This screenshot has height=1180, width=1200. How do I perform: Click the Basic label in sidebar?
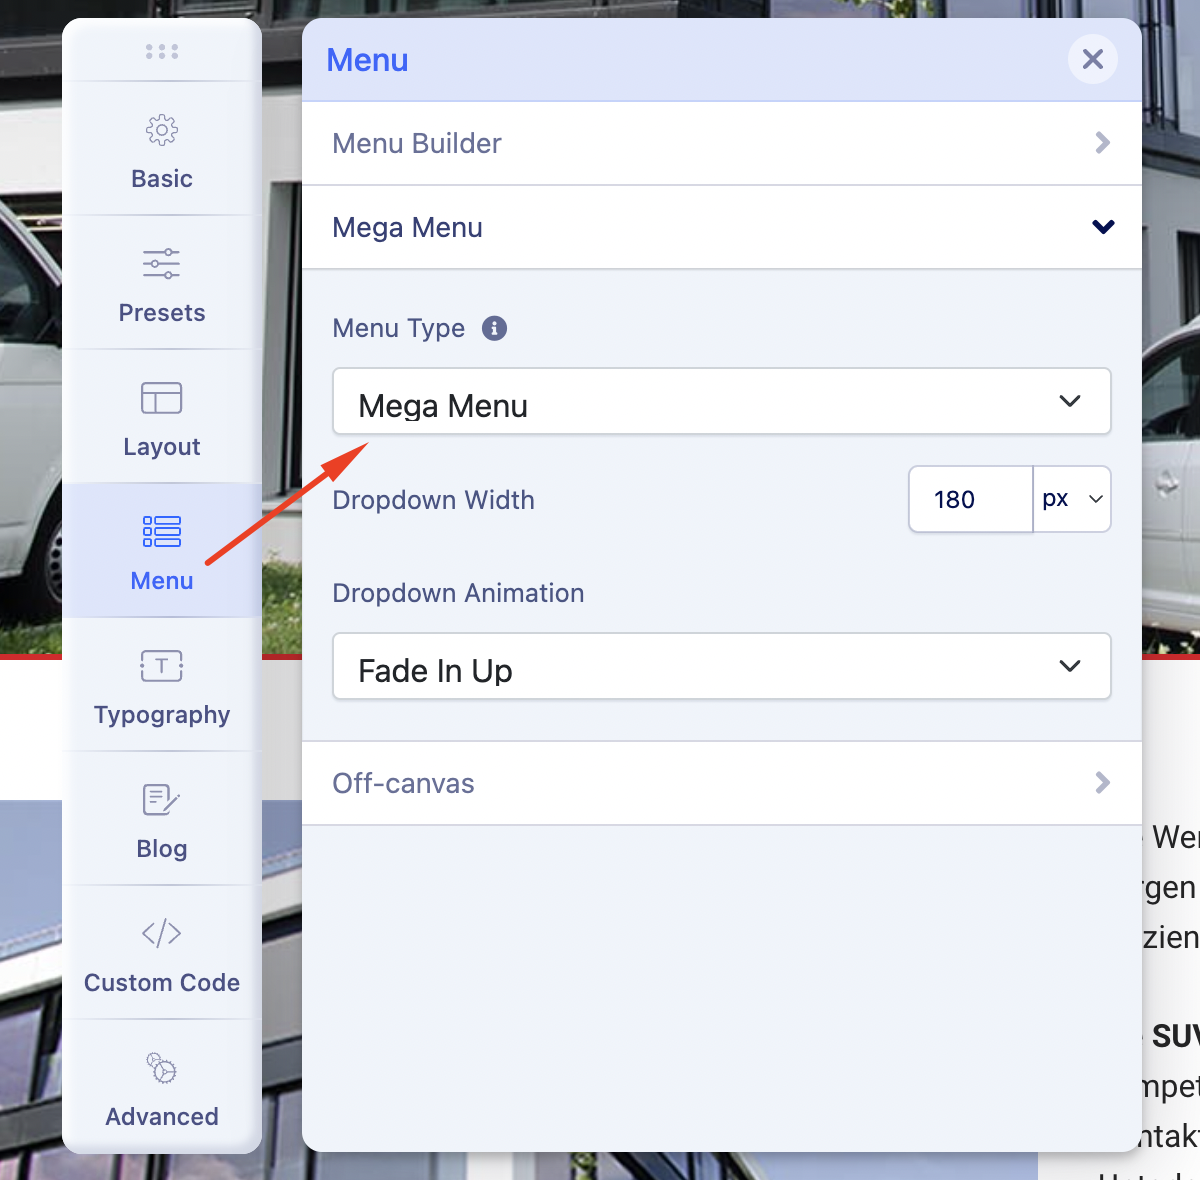162,179
